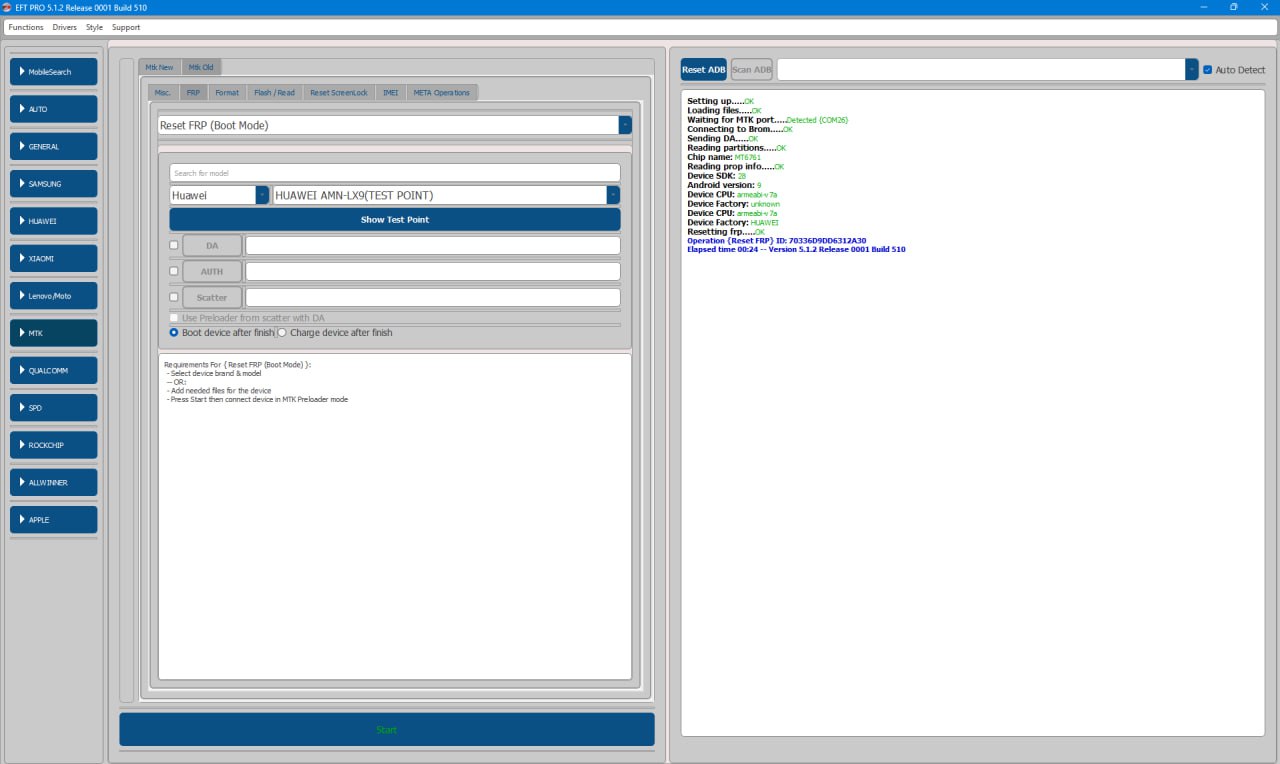Screen dimensions: 1280x764
Task: Expand the AUTO sidebar category
Action: point(54,109)
